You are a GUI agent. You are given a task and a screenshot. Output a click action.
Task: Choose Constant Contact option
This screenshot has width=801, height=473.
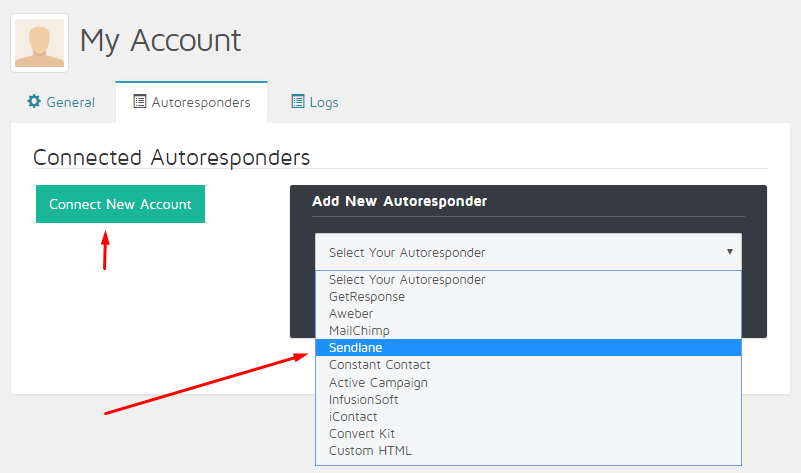point(528,365)
